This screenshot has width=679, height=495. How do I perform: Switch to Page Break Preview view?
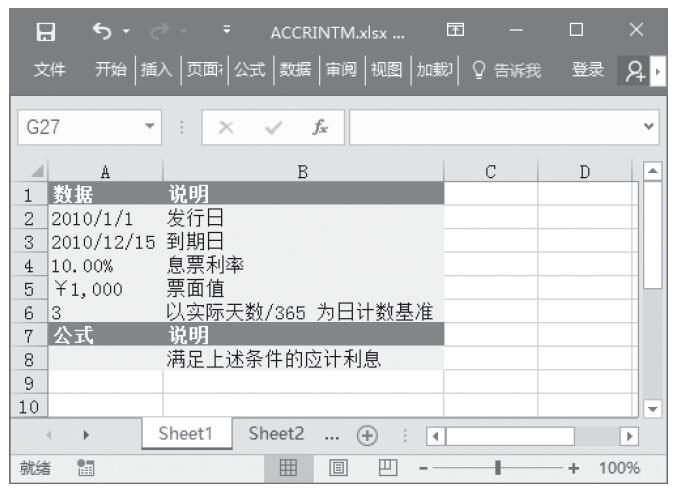[x=385, y=467]
